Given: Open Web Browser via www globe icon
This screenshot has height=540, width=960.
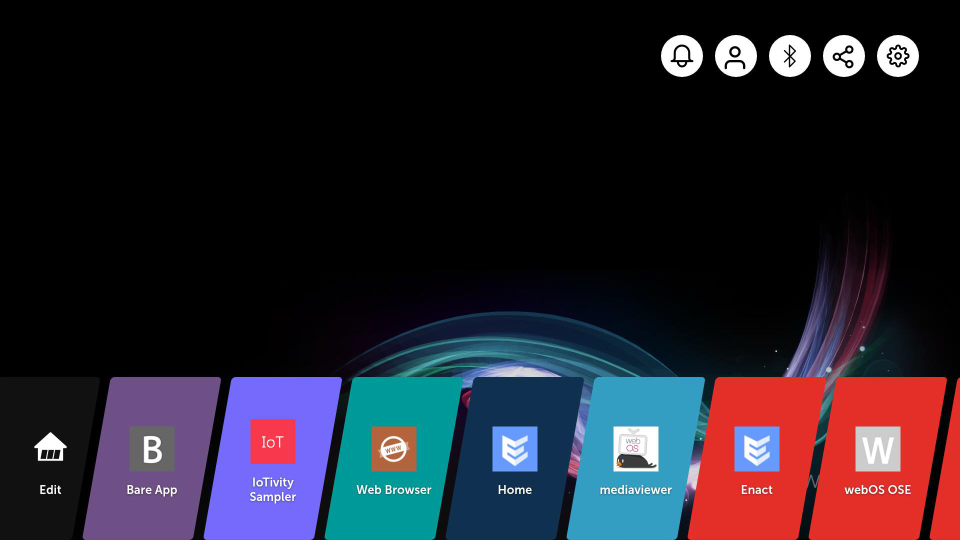Looking at the screenshot, I should [394, 449].
